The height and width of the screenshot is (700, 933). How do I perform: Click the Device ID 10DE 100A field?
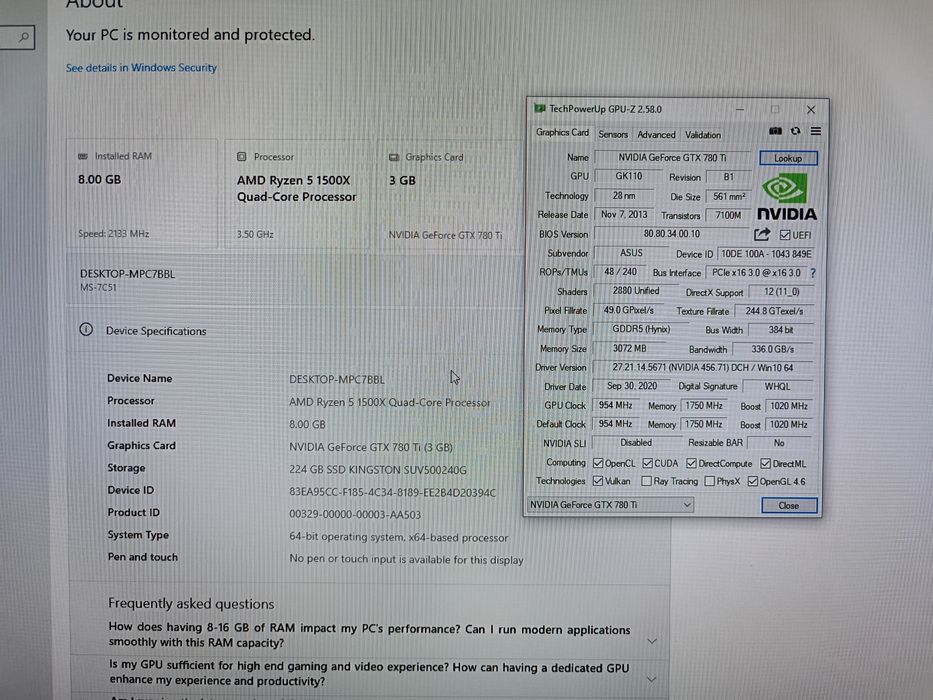766,254
